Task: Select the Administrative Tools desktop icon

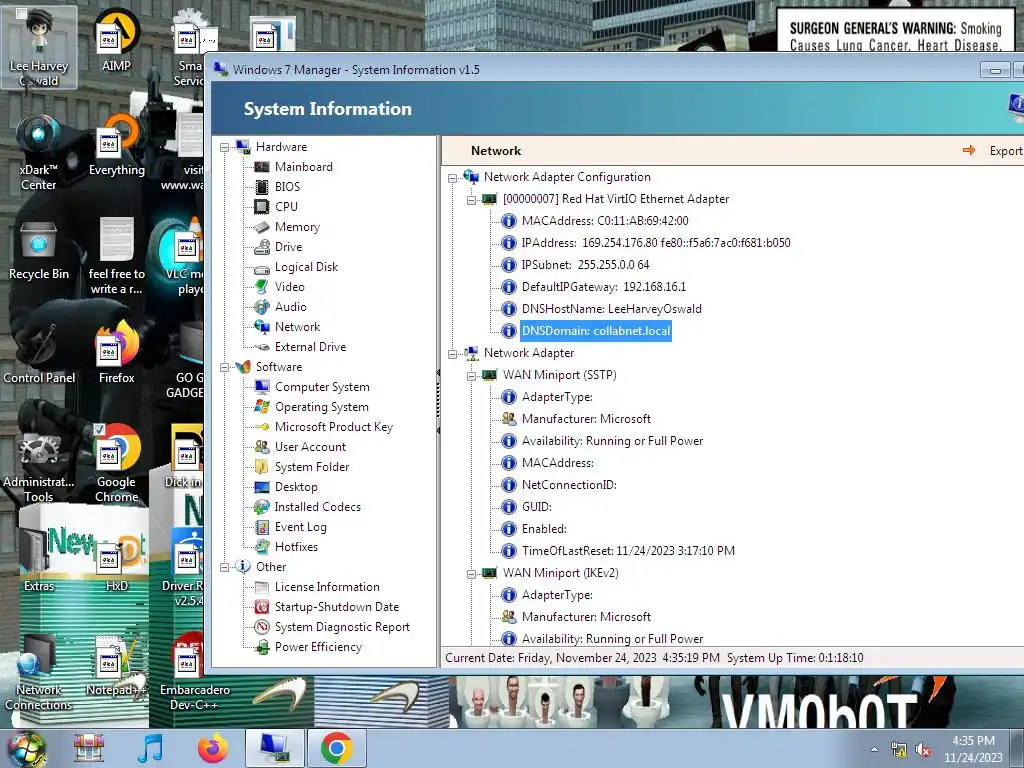Action: [x=39, y=465]
